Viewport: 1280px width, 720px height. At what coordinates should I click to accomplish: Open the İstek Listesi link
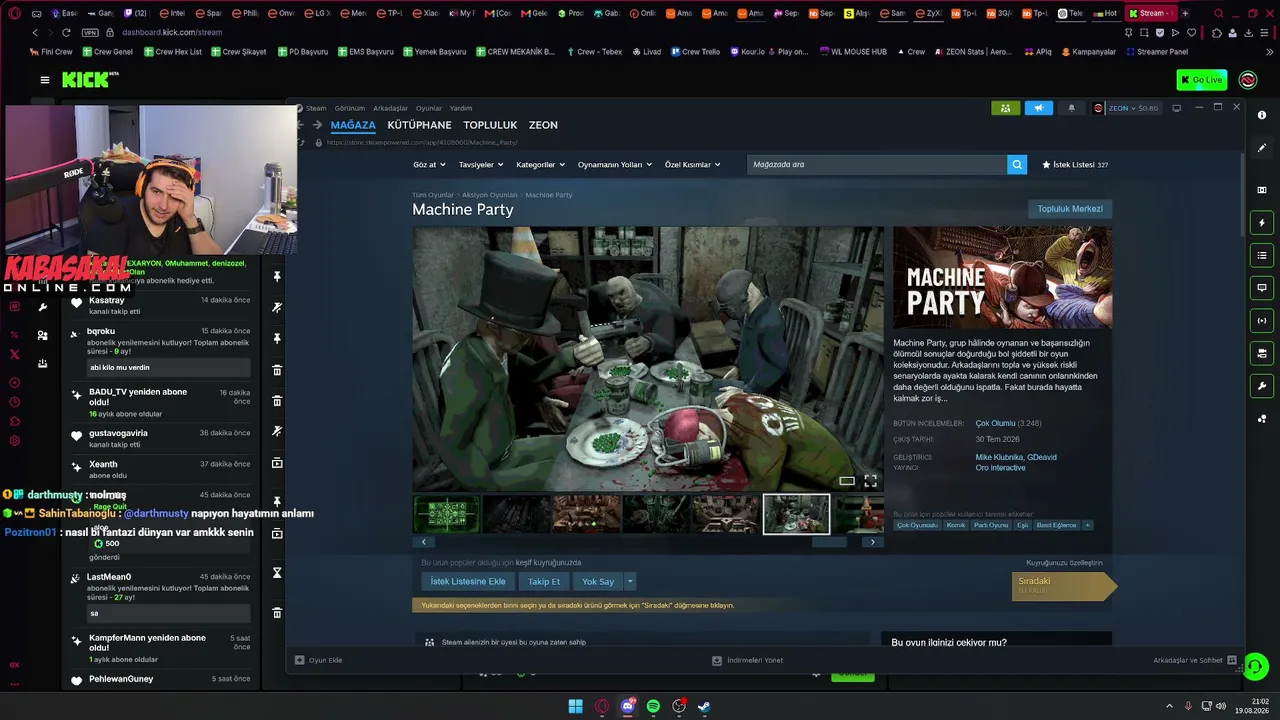coord(1075,164)
